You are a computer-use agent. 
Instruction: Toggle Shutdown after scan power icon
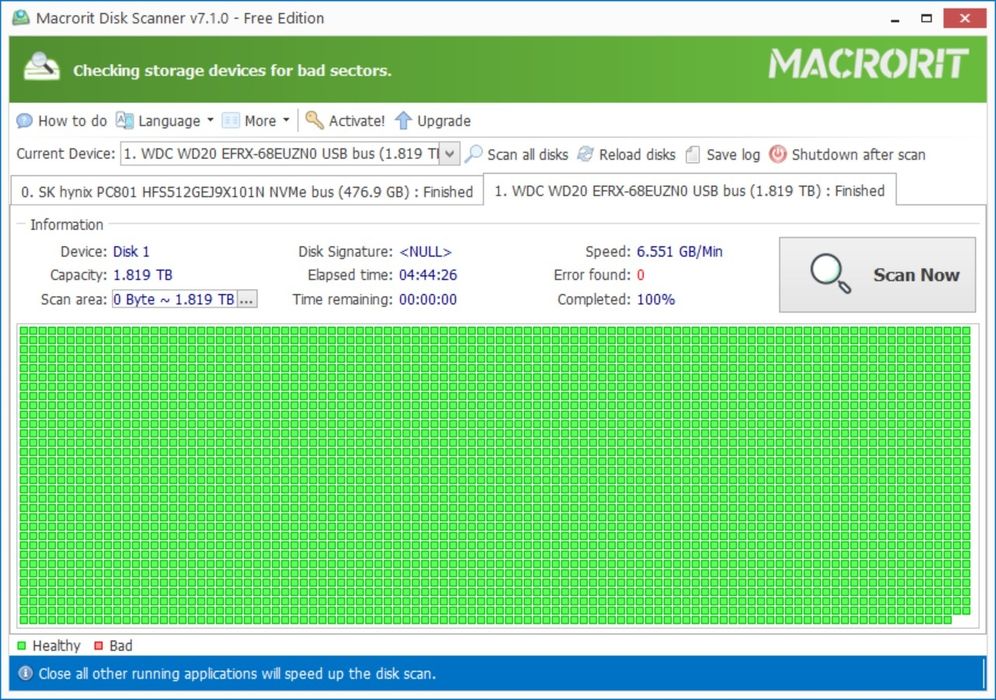pyautogui.click(x=777, y=154)
